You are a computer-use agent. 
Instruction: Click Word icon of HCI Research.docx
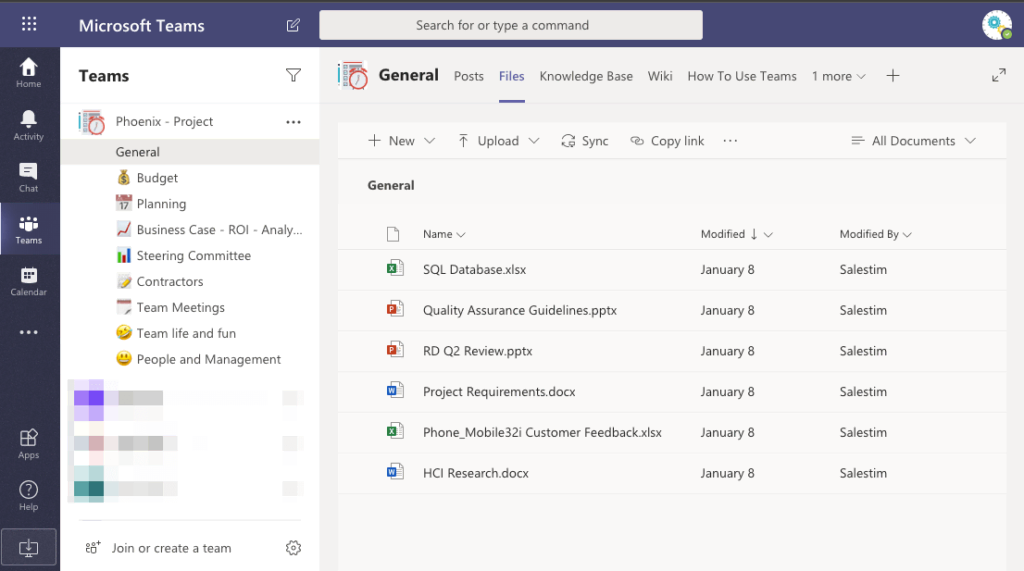[394, 471]
